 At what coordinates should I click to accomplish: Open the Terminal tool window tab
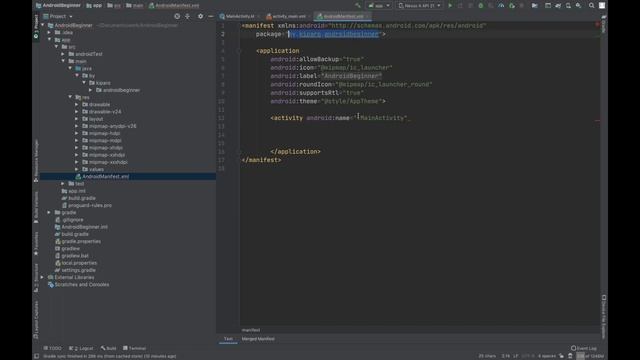(134, 348)
